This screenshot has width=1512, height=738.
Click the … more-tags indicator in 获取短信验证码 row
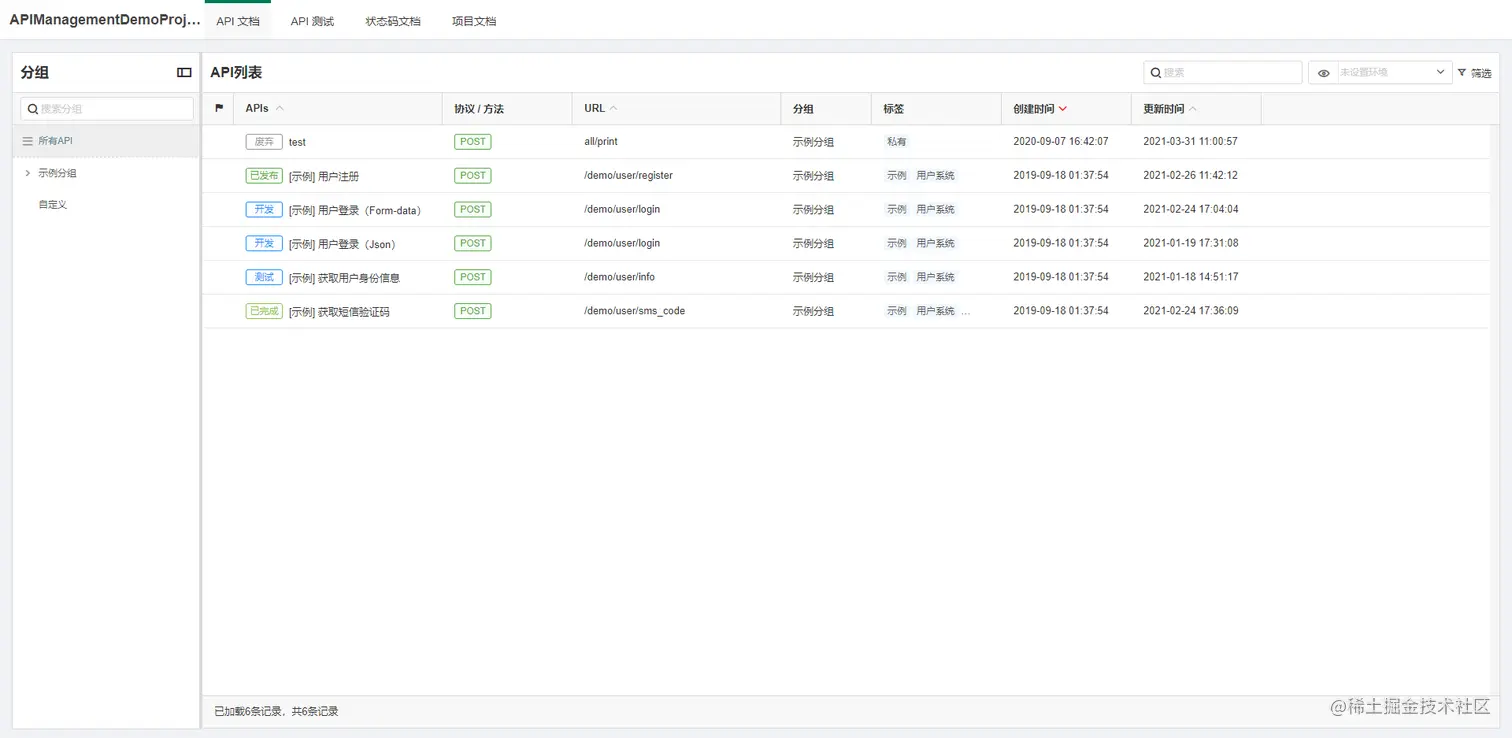pos(966,312)
